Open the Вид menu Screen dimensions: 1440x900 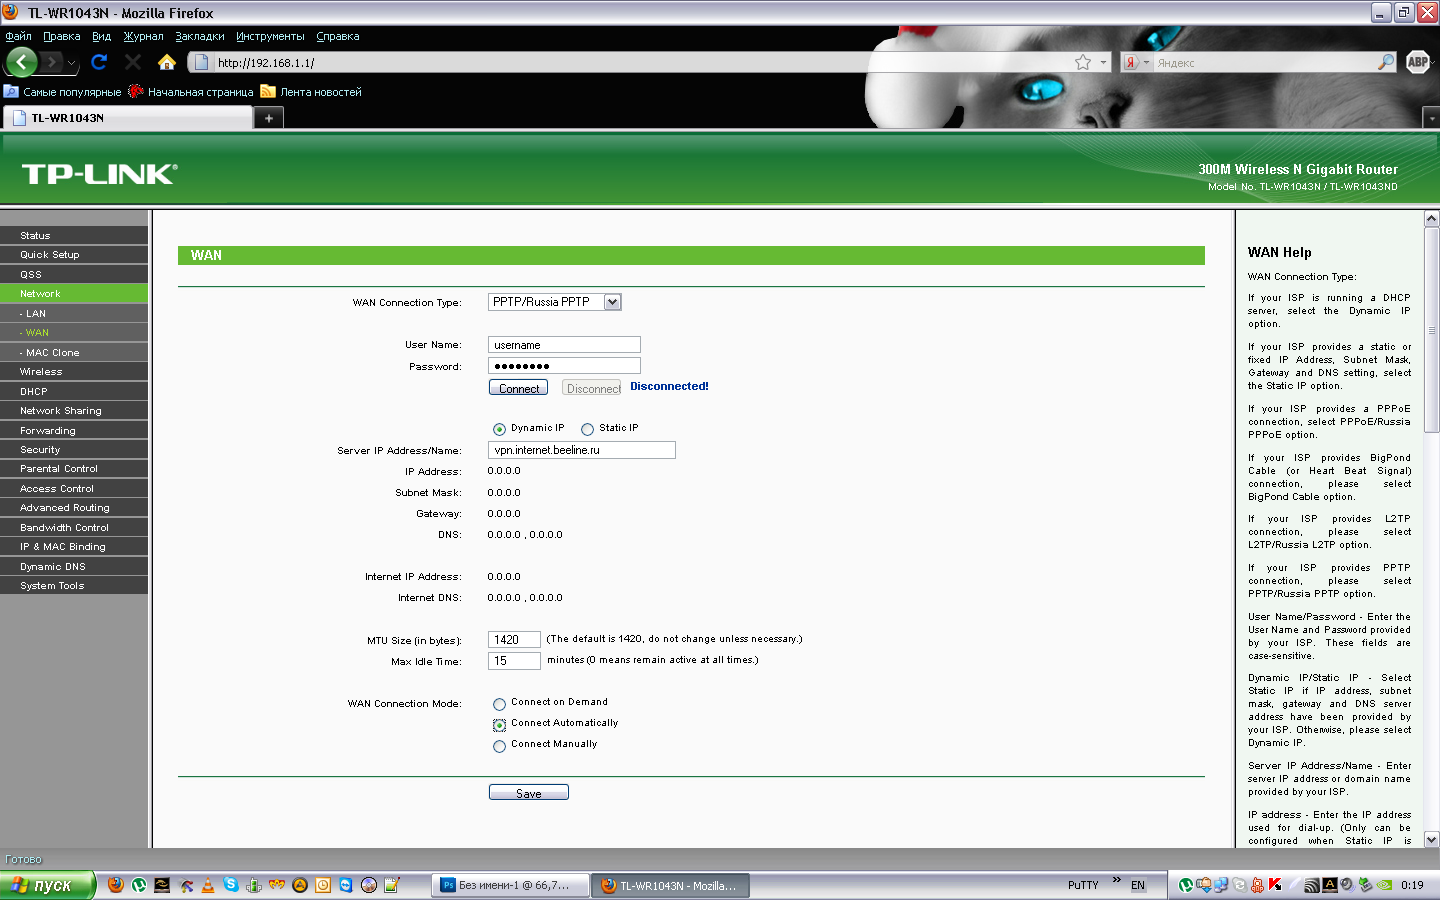[x=101, y=36]
